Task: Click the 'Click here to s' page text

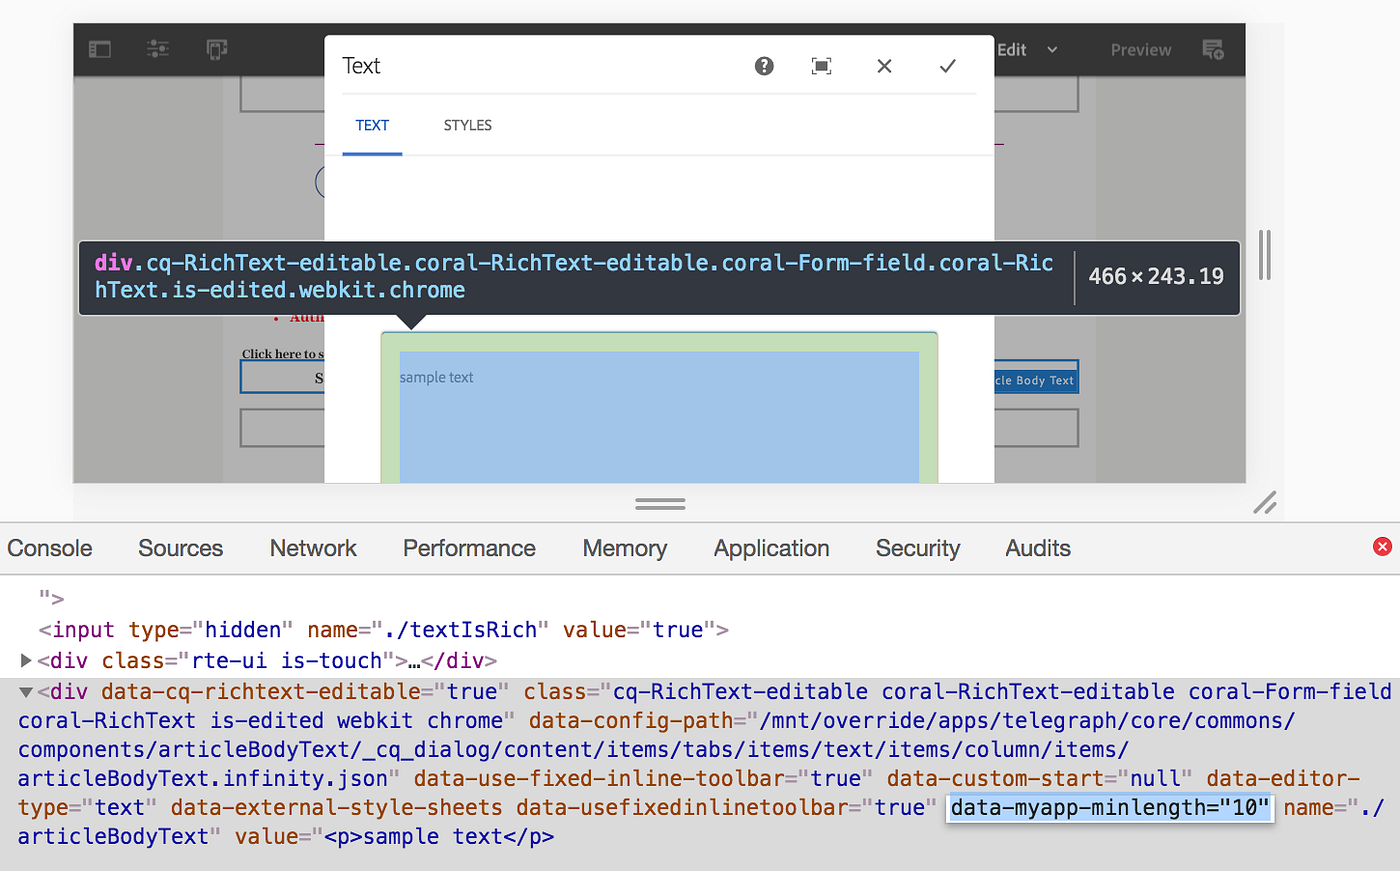Action: coord(283,354)
